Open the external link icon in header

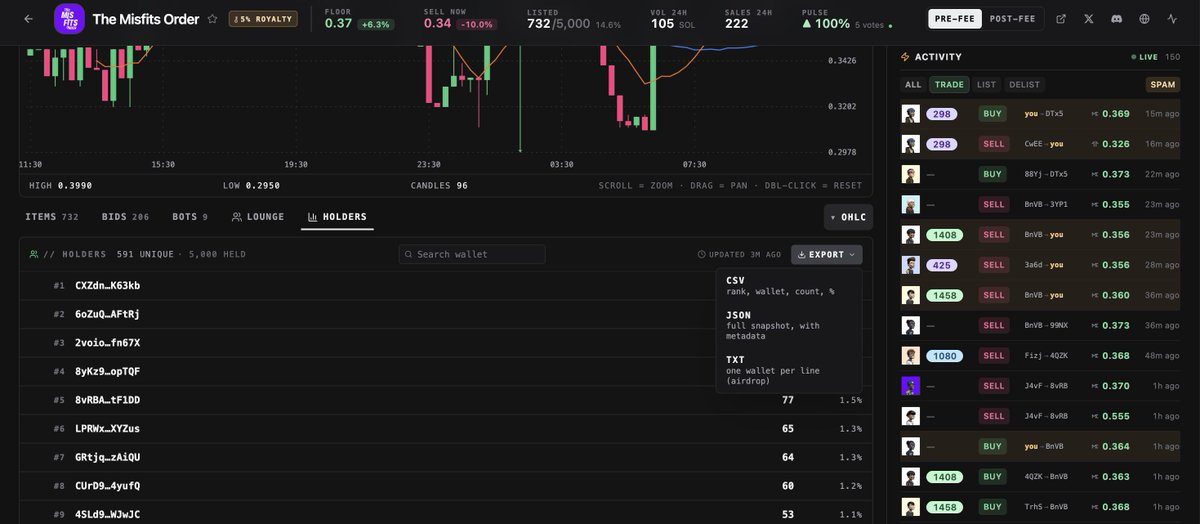pos(1061,19)
